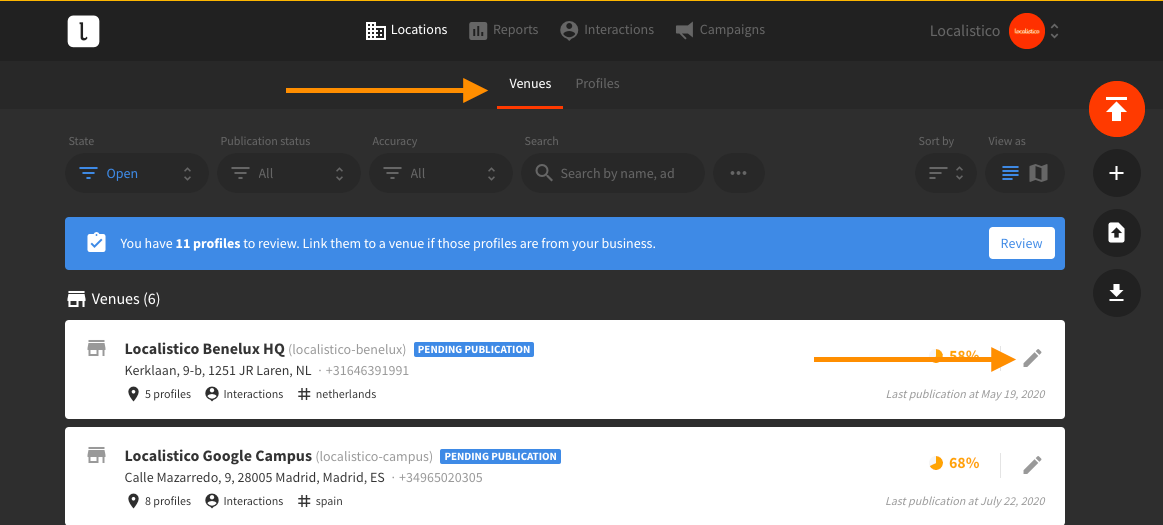Click the download export button
Screen dimensions: 1163x525
point(1116,293)
